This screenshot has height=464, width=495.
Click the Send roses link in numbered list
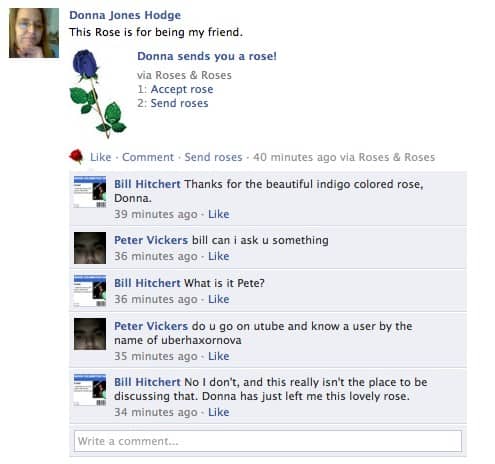click(179, 103)
